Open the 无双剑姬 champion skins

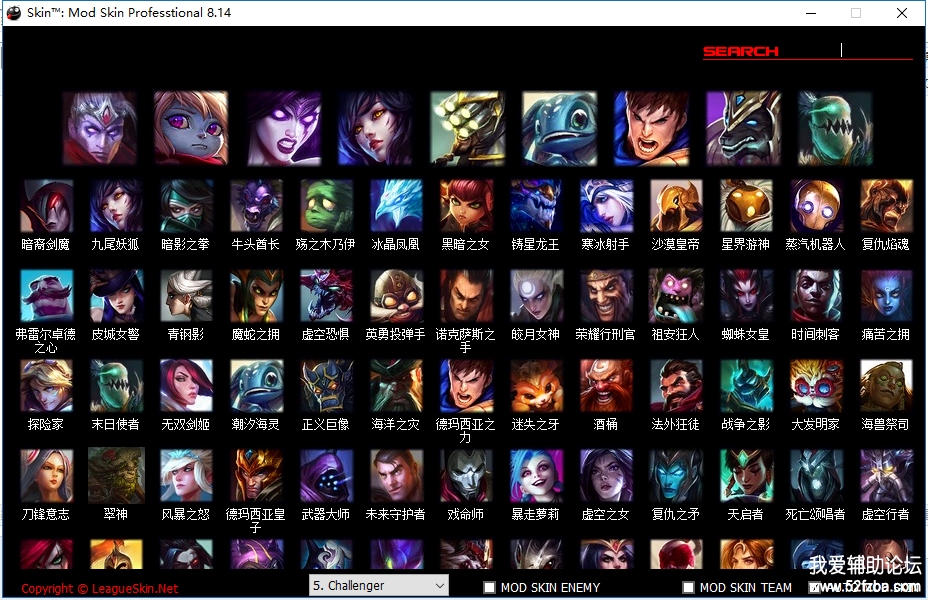pyautogui.click(x=186, y=386)
